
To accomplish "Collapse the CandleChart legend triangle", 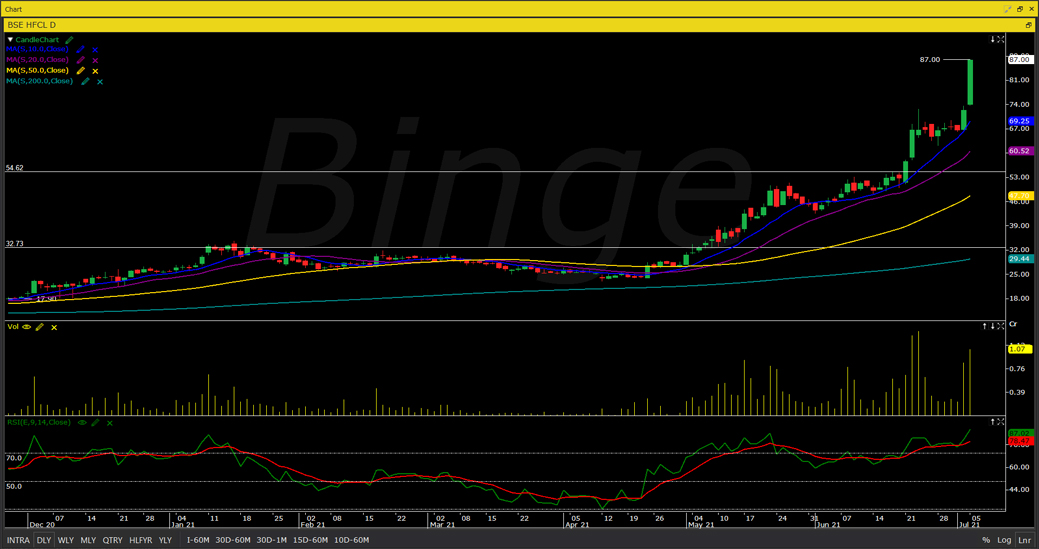I will 10,40.
